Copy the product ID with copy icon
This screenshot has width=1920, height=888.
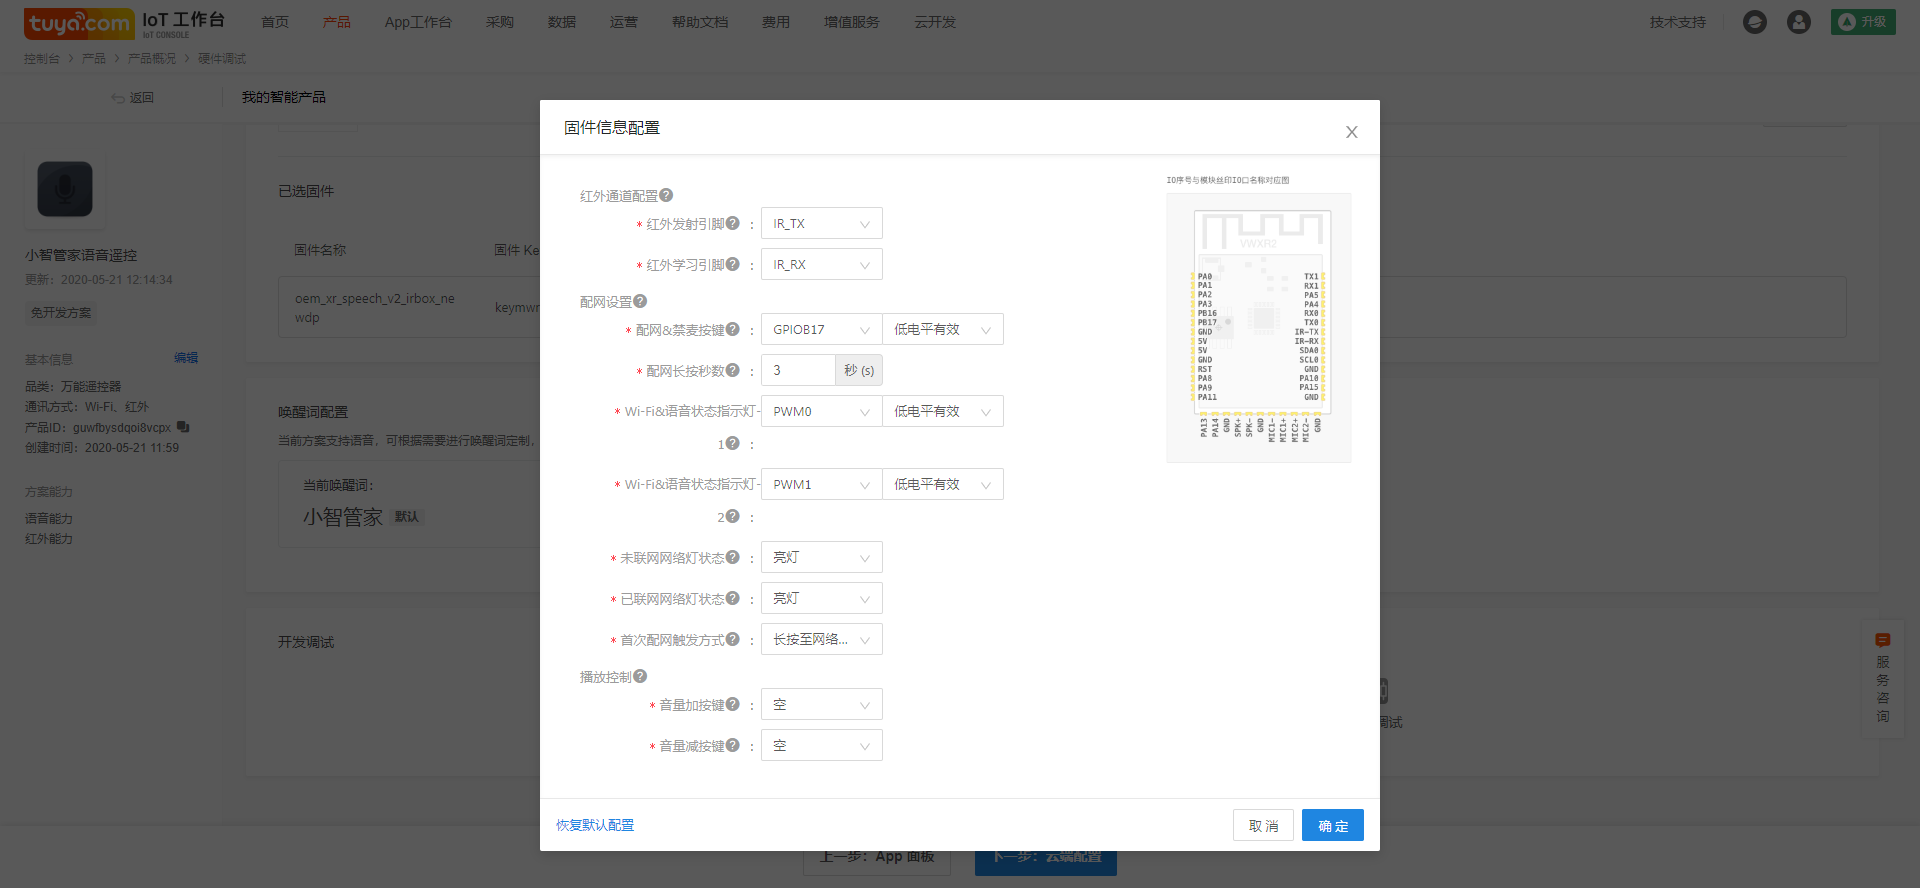tap(183, 427)
